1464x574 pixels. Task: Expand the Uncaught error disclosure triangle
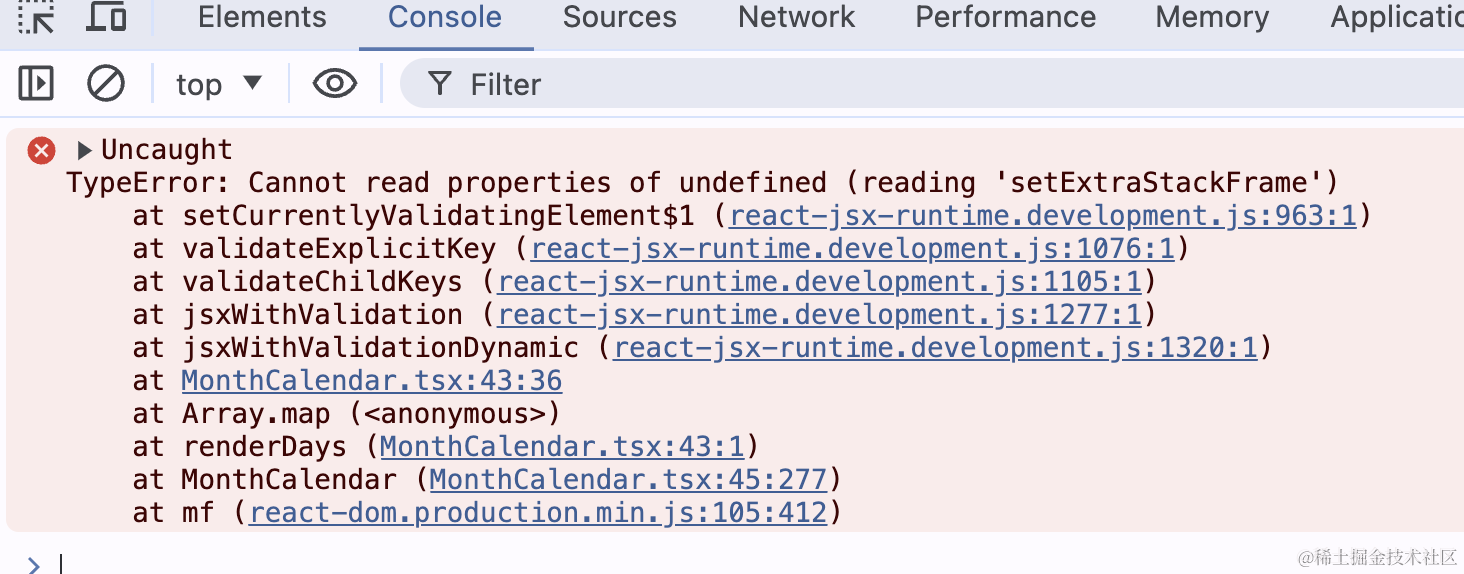85,151
